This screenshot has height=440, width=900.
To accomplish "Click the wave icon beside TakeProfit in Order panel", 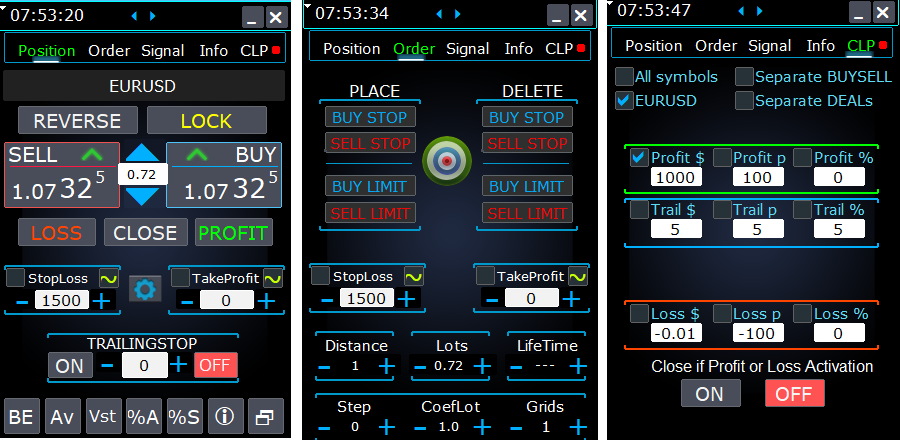I will click(x=578, y=277).
